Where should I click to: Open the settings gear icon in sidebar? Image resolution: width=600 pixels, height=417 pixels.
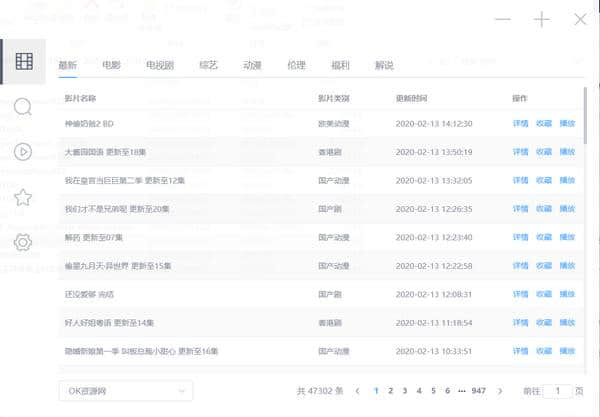point(24,242)
